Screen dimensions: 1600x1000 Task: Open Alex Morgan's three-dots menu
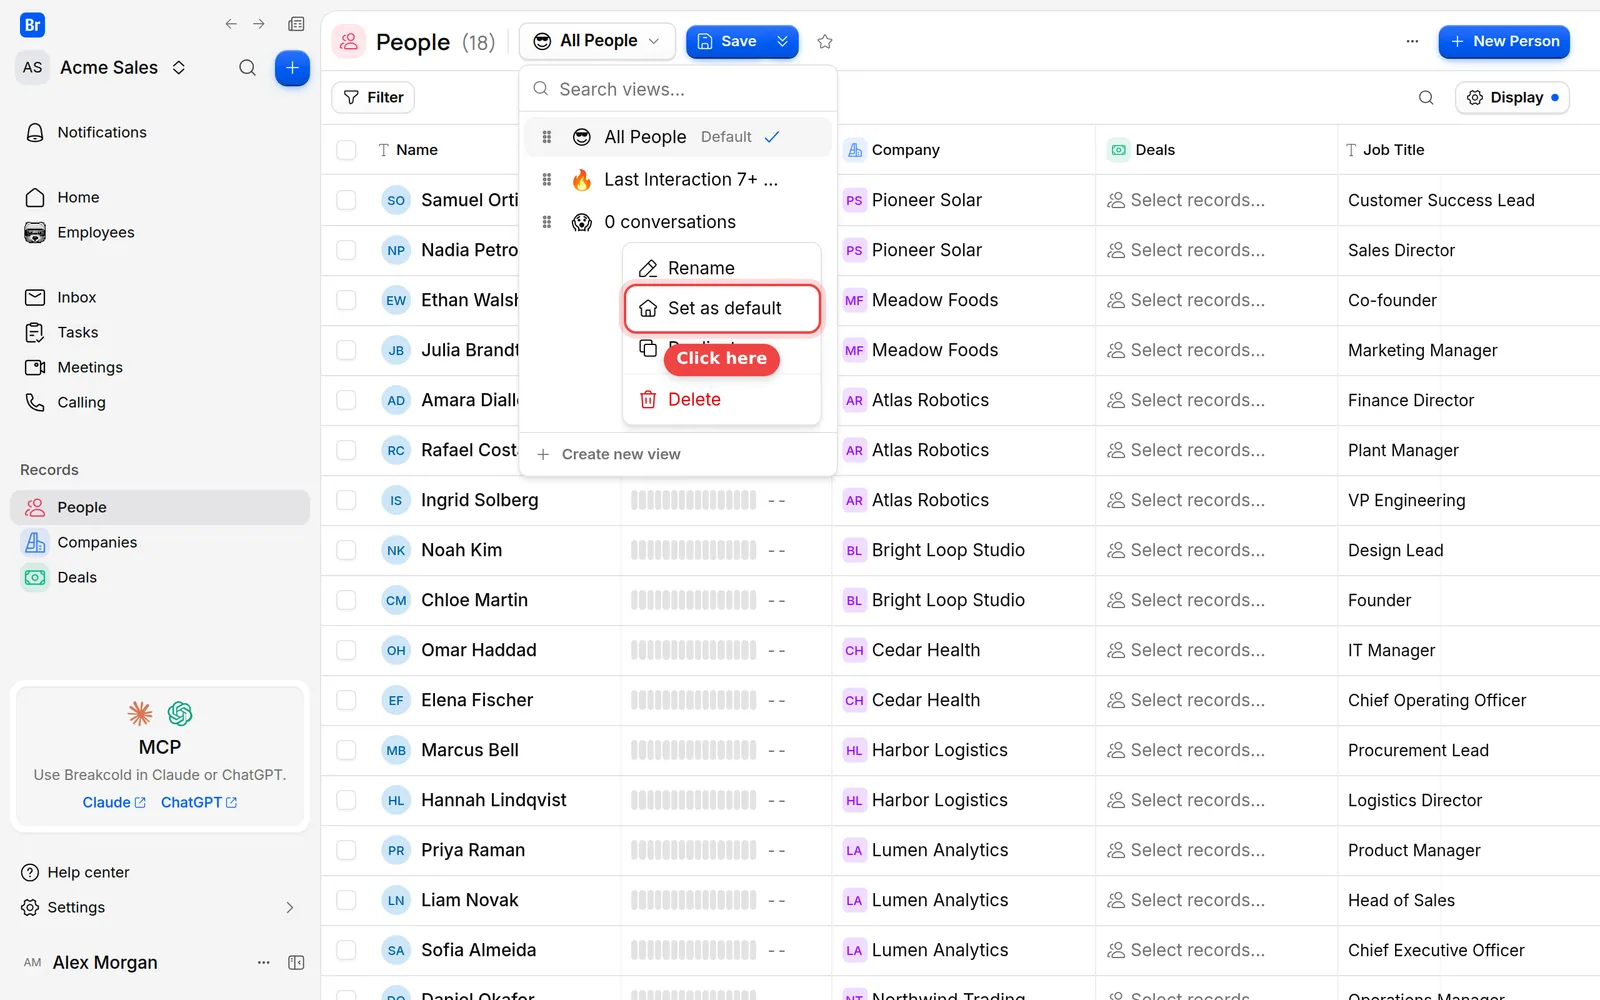(264, 962)
